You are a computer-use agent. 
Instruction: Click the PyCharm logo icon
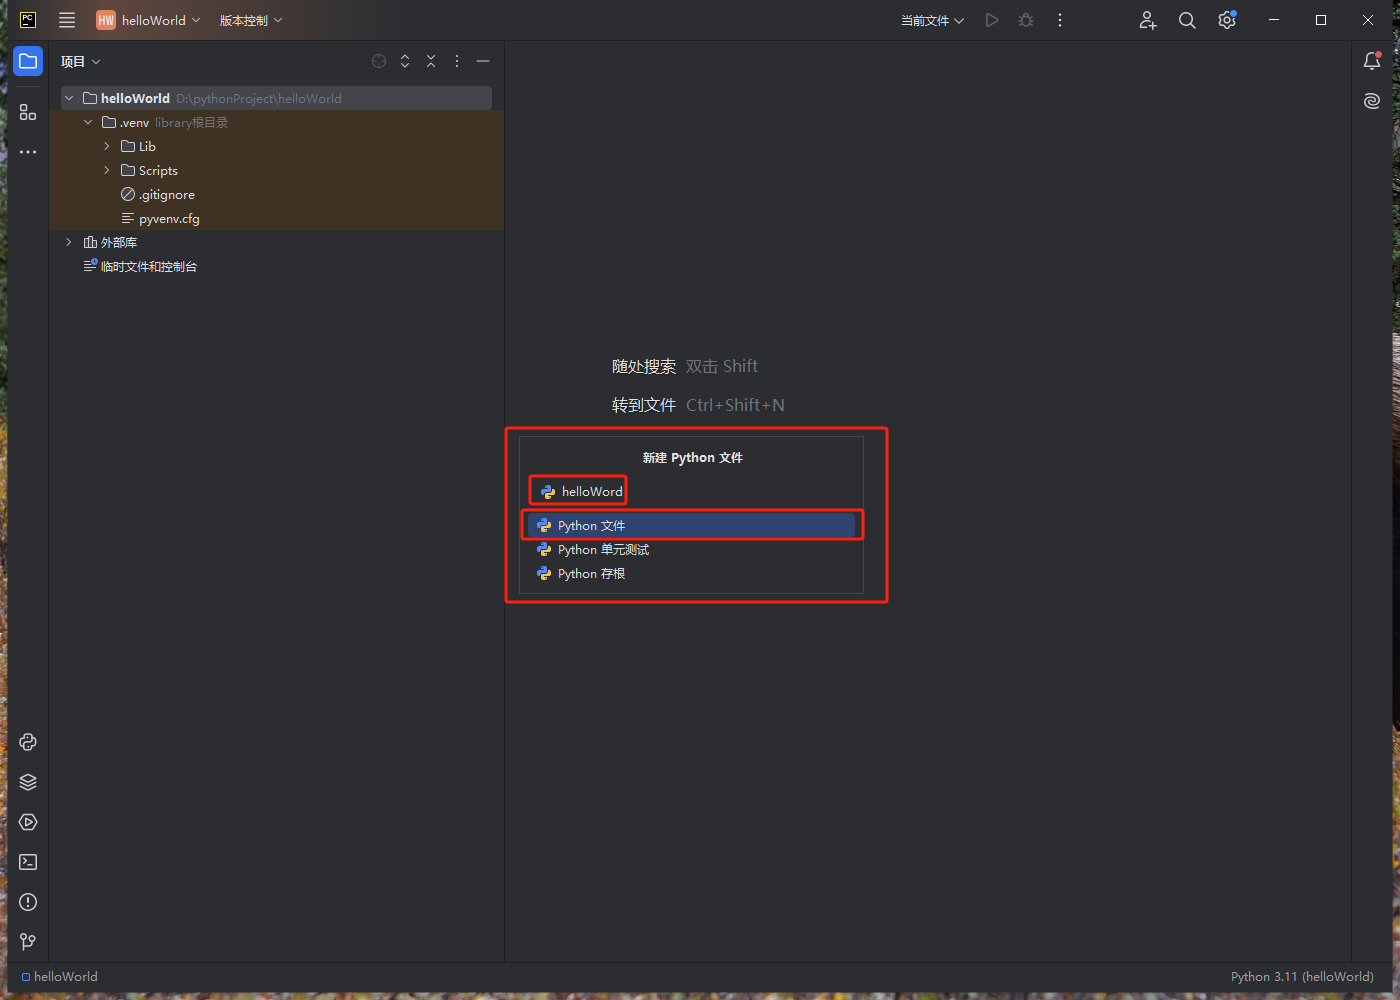(x=28, y=20)
